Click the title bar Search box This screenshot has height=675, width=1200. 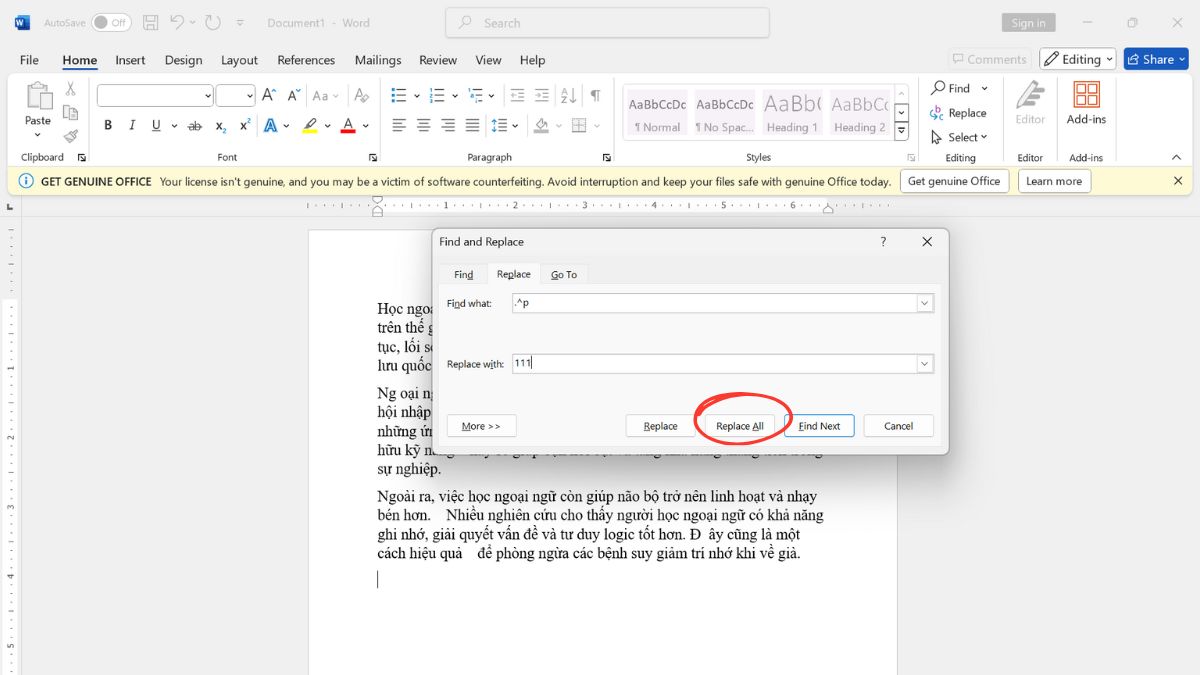(608, 23)
